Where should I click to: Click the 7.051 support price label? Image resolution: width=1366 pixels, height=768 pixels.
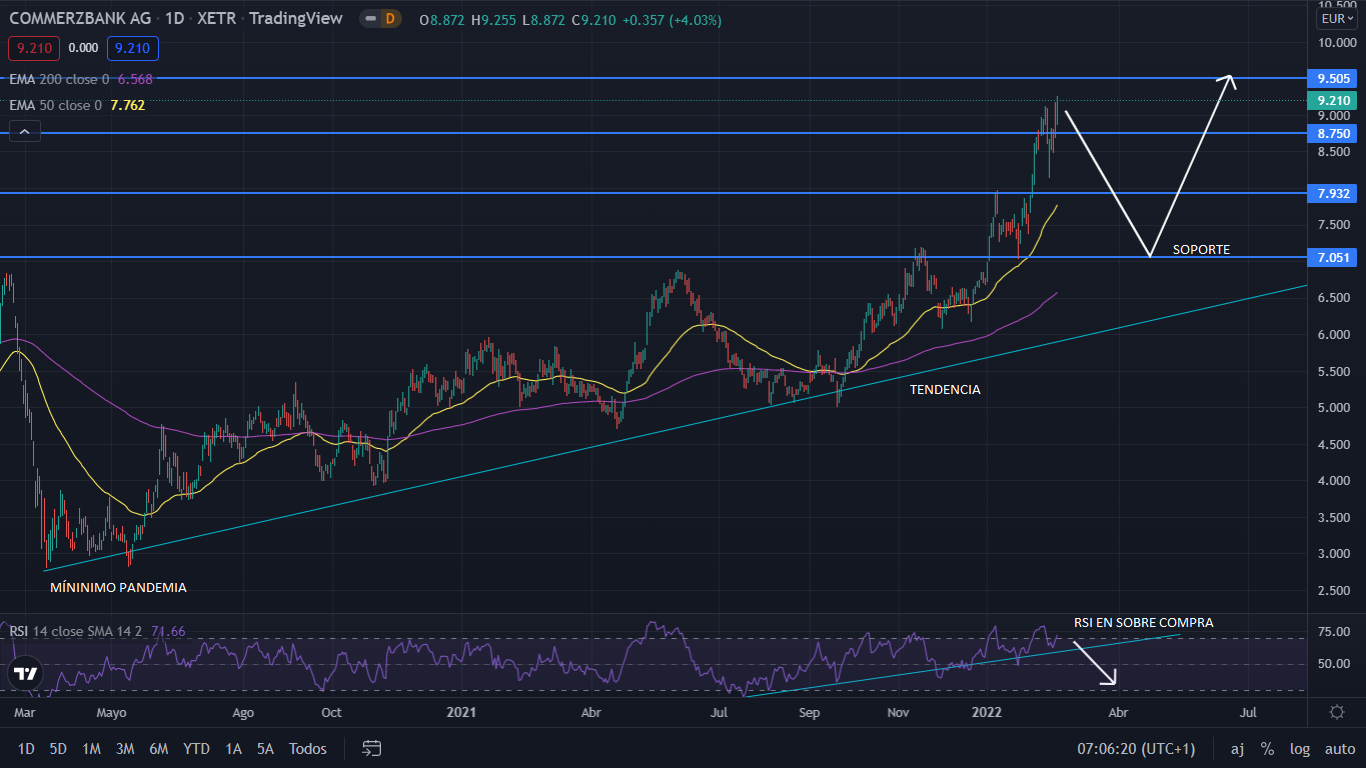[x=1334, y=258]
